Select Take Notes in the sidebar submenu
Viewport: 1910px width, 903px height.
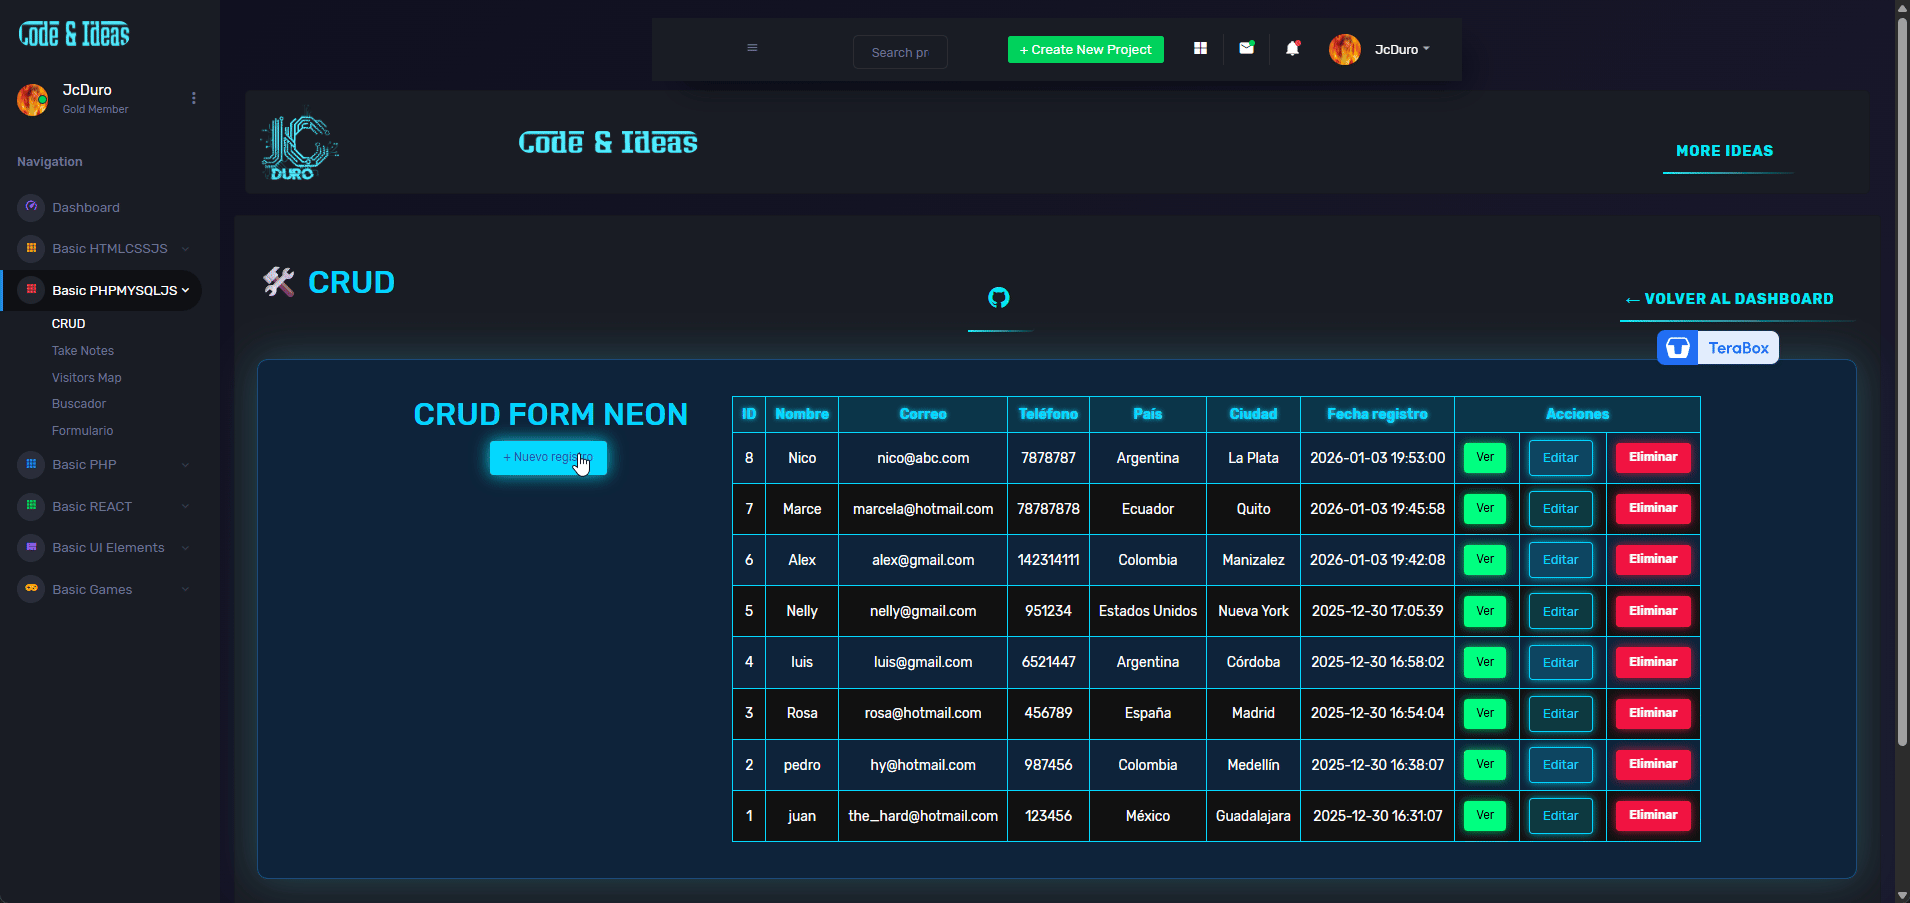(x=83, y=351)
